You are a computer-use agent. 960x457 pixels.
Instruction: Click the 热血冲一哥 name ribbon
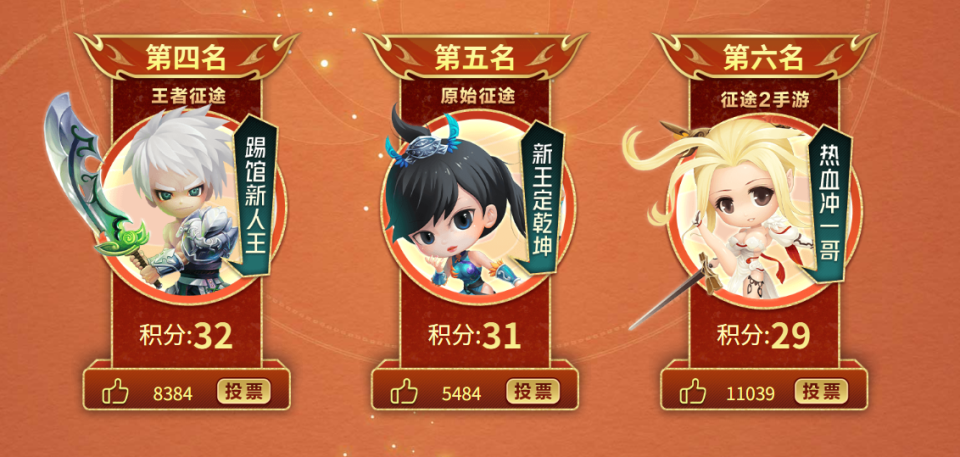(x=831, y=203)
